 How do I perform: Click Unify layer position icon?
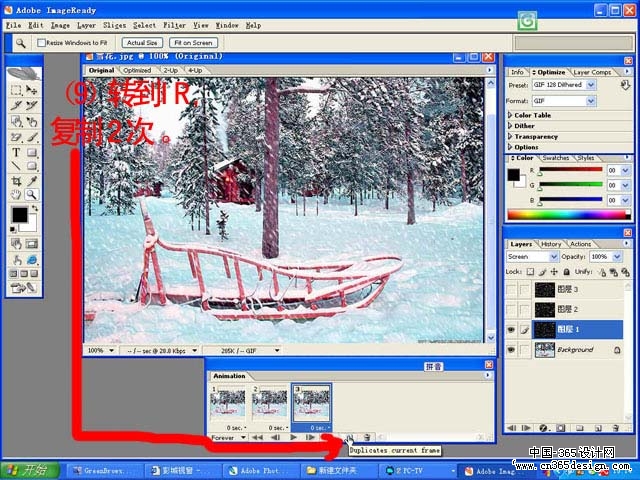(x=602, y=272)
